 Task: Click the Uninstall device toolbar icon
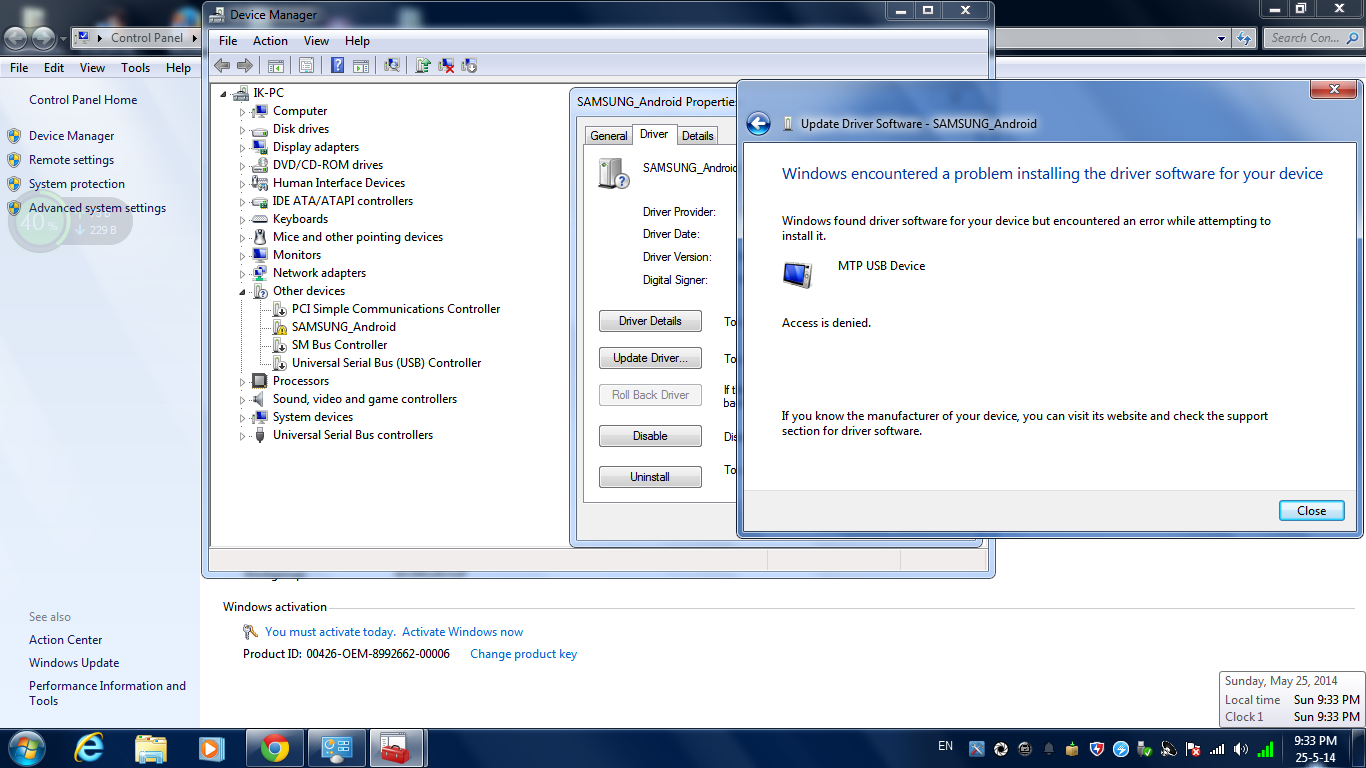pos(446,66)
